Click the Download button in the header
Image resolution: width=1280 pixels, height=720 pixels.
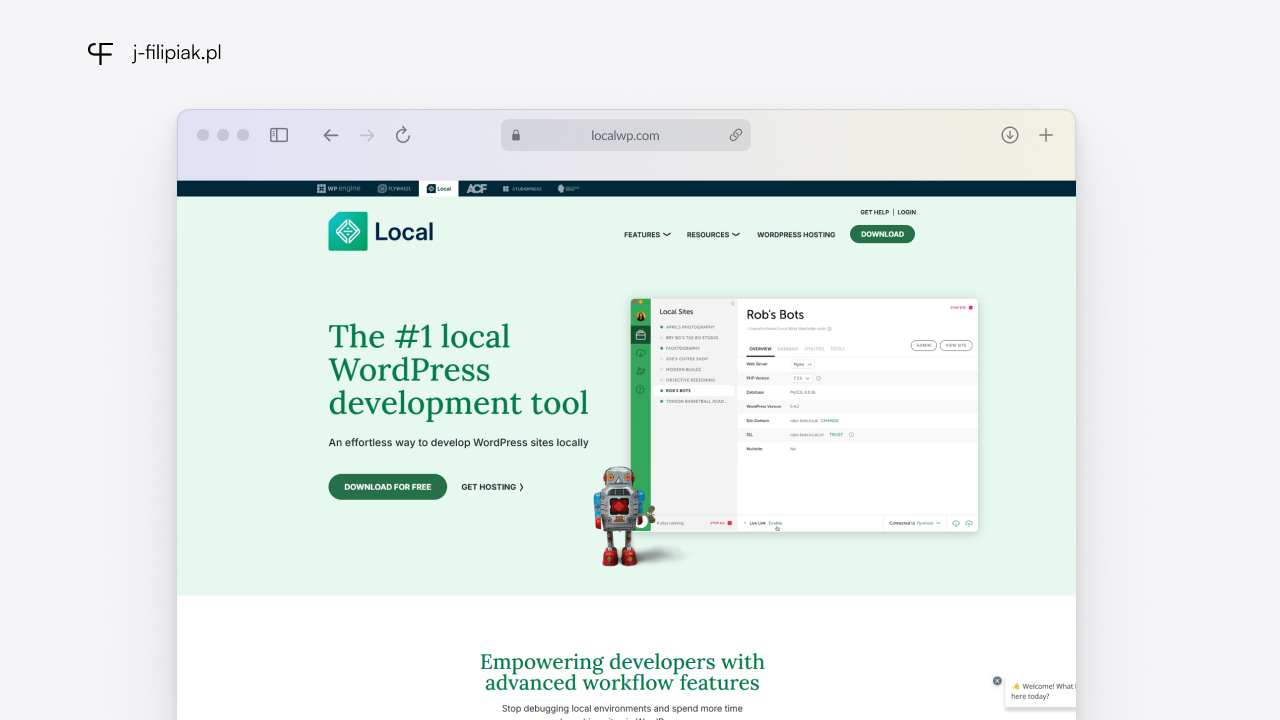coord(882,234)
